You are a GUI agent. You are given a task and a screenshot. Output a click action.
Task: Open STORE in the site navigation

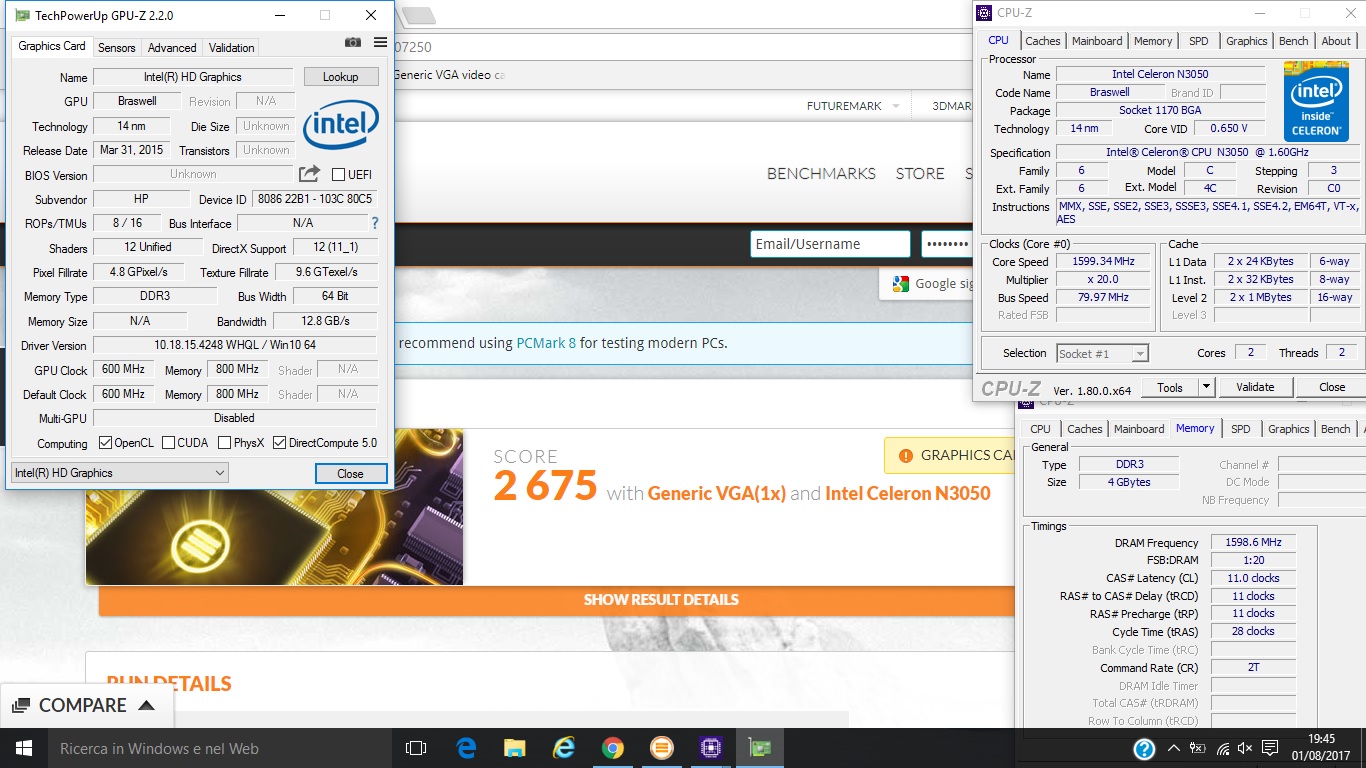pos(920,174)
